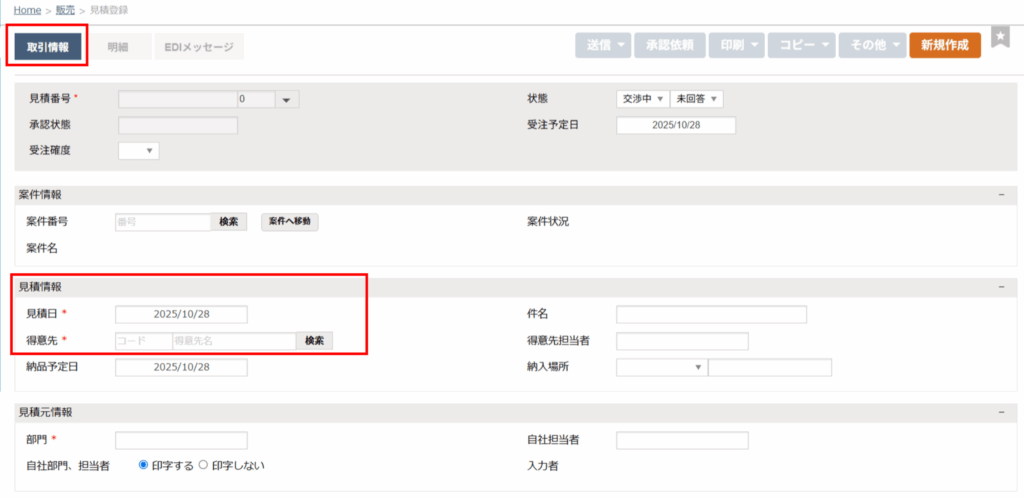
Task: Click 検索 next to 案件番号
Action: tap(227, 222)
